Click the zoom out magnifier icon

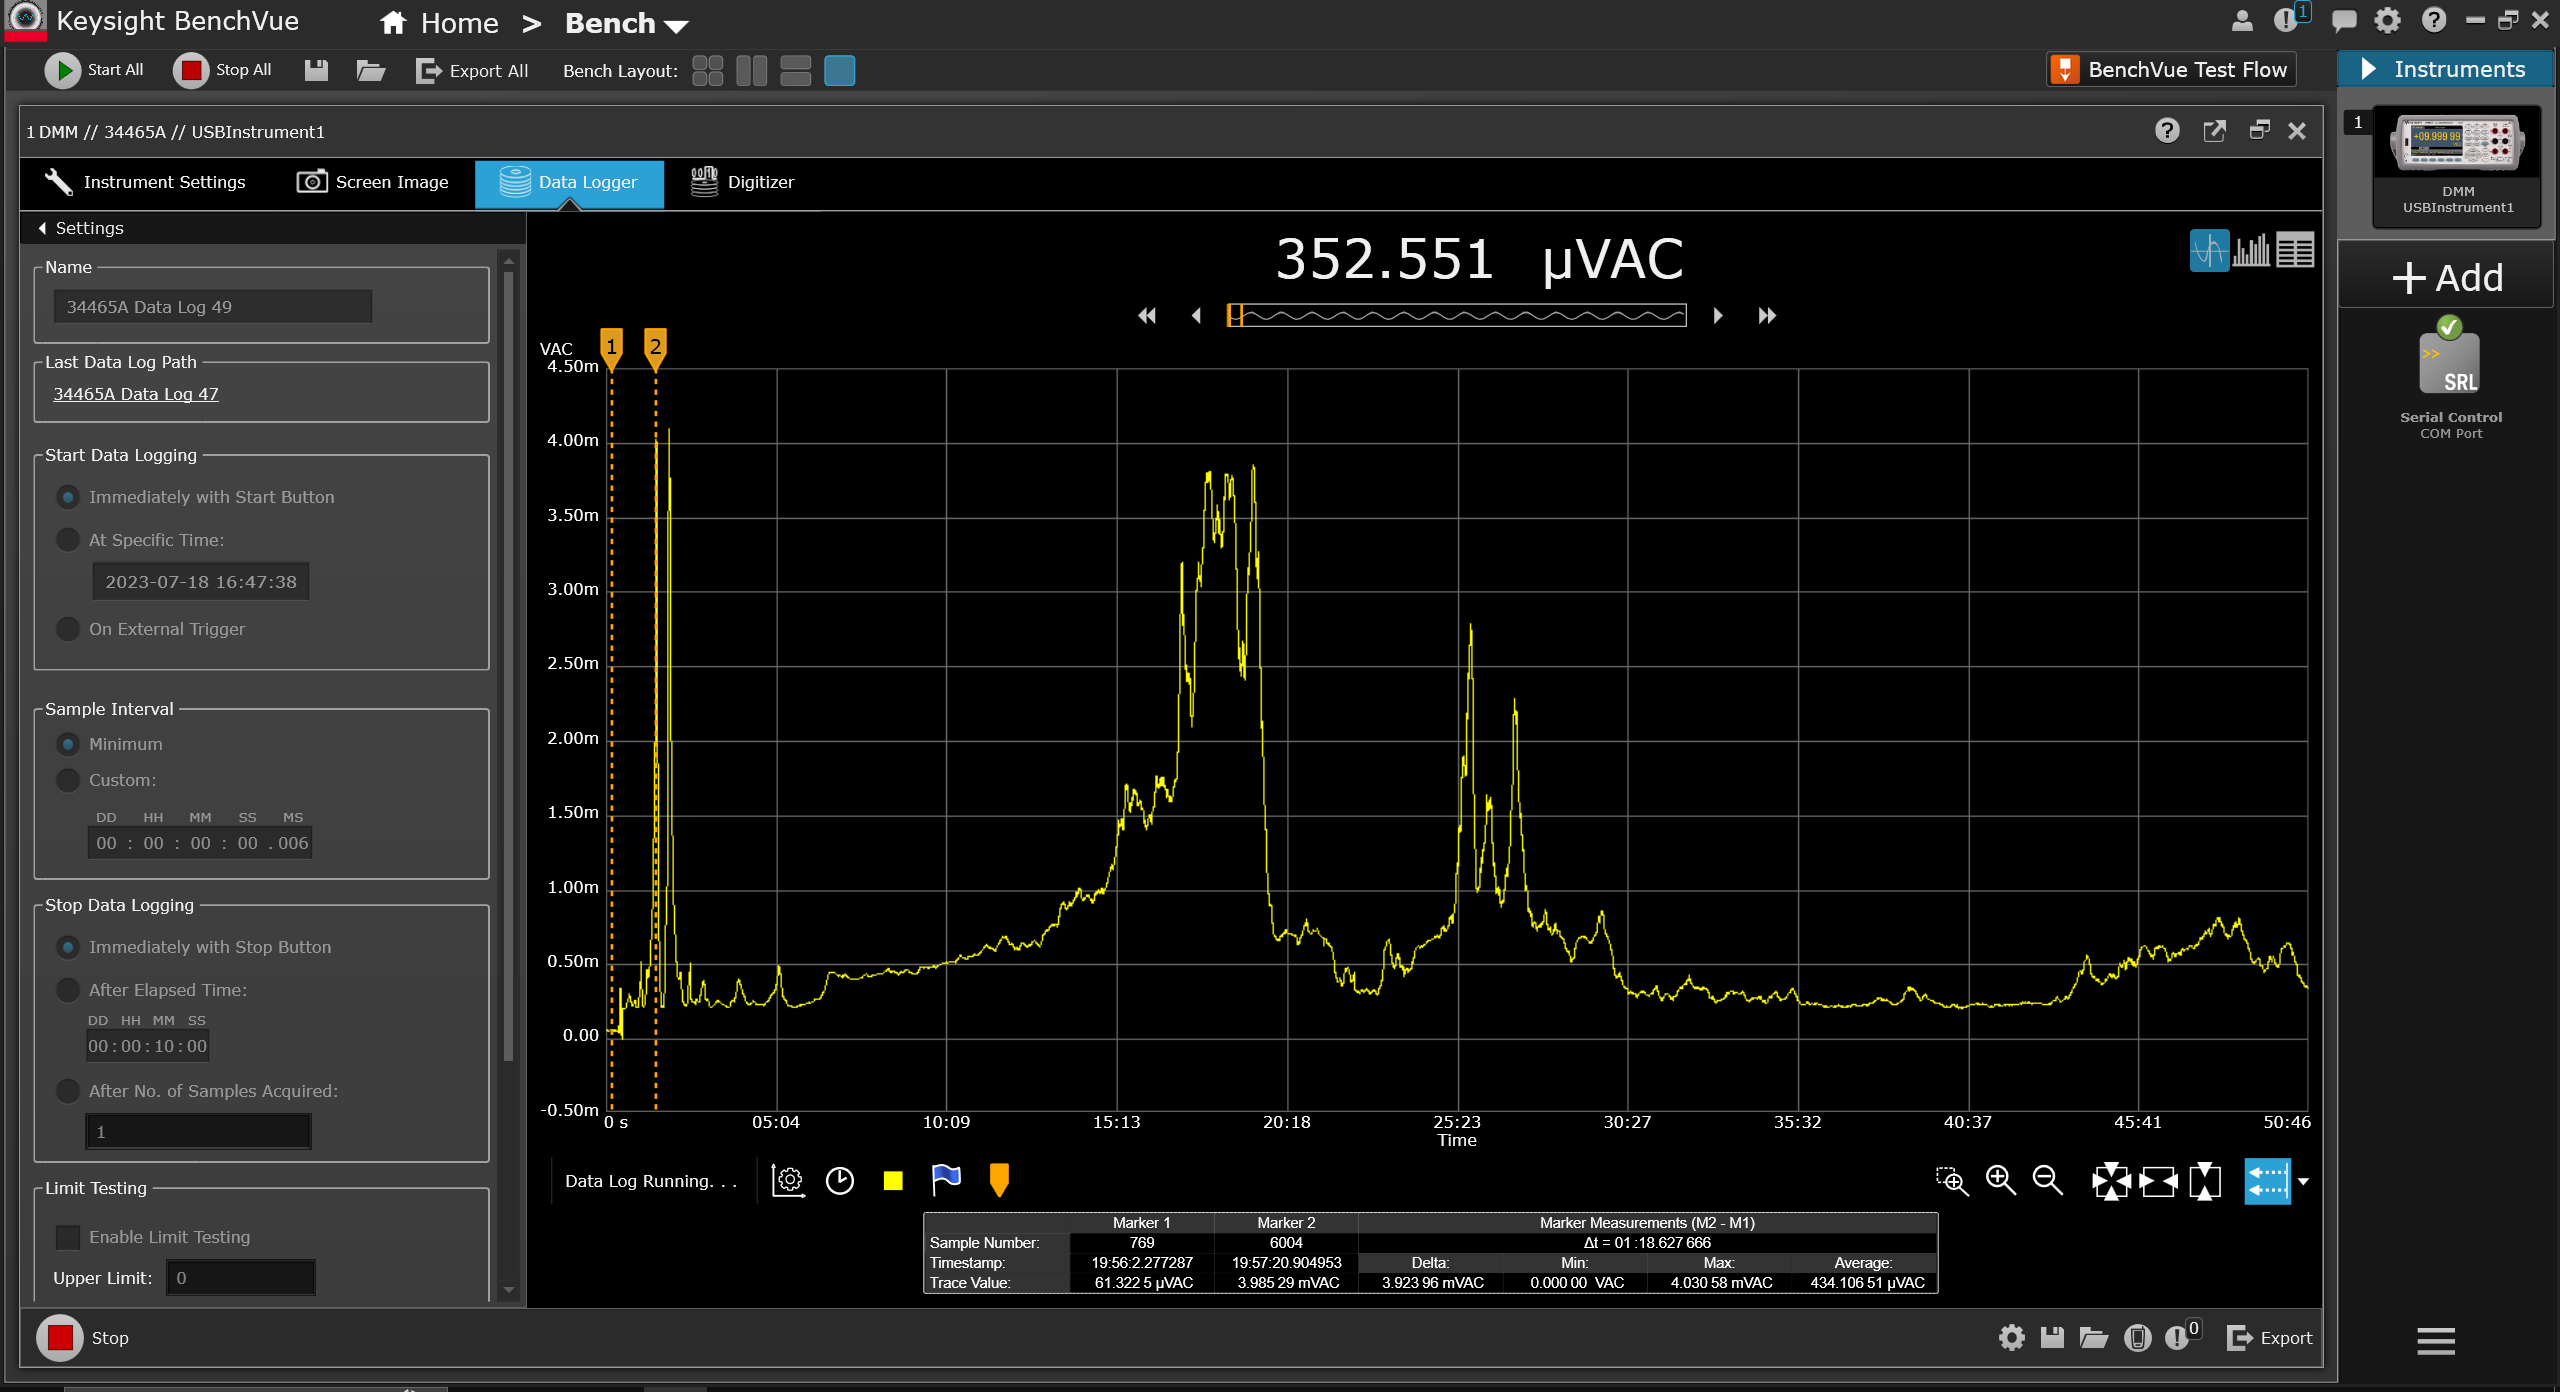tap(2047, 1181)
